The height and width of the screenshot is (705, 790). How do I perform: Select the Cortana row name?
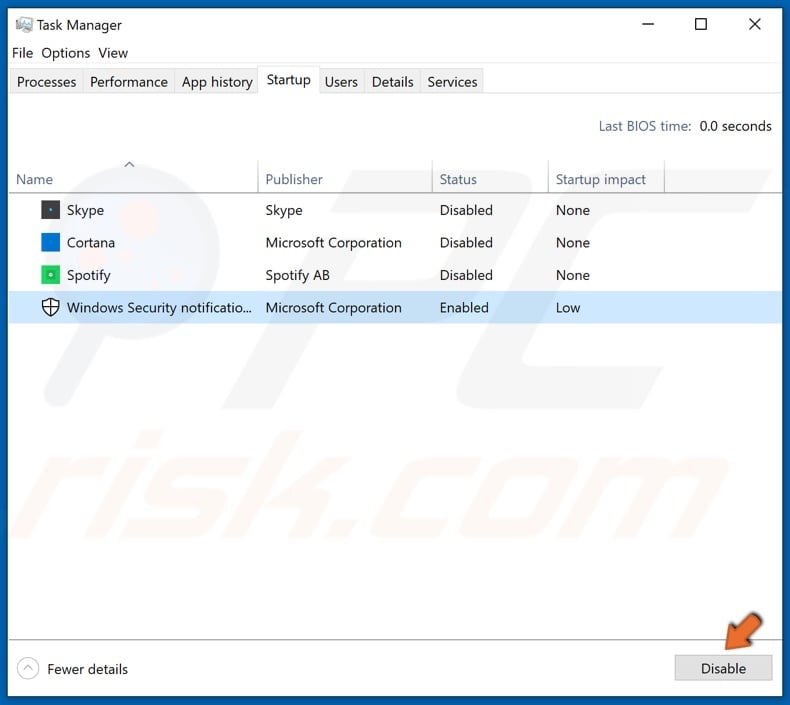91,242
